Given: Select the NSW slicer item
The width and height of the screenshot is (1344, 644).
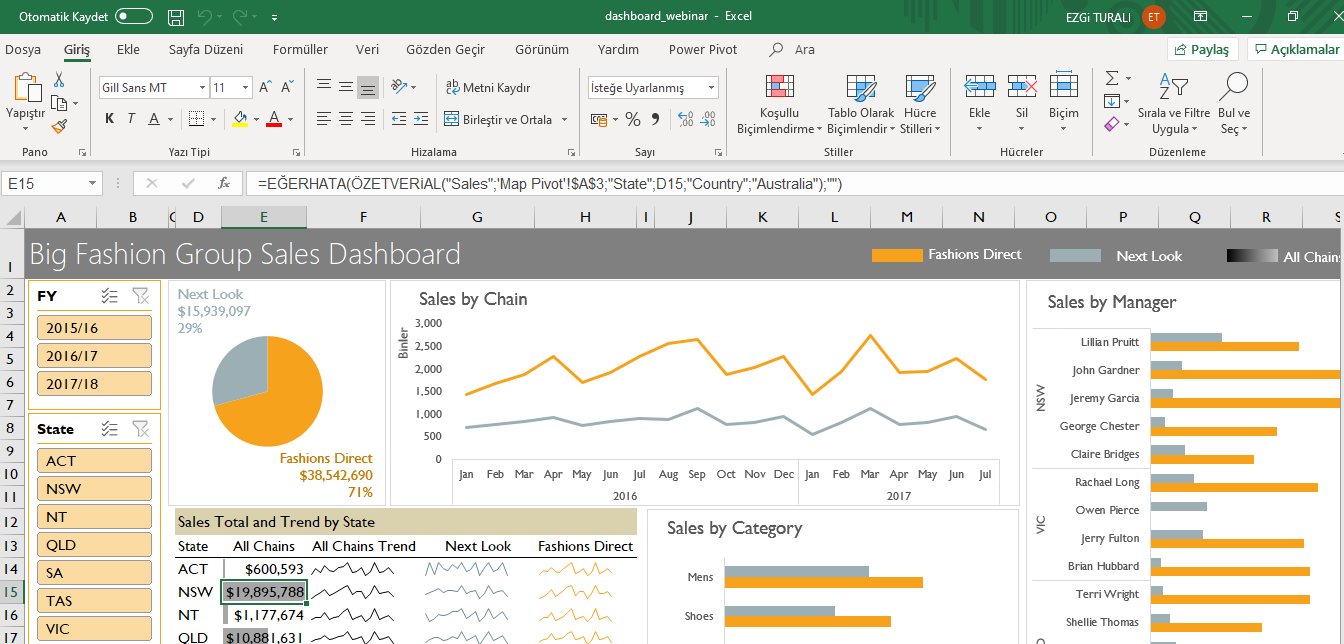Looking at the screenshot, I should [x=94, y=488].
